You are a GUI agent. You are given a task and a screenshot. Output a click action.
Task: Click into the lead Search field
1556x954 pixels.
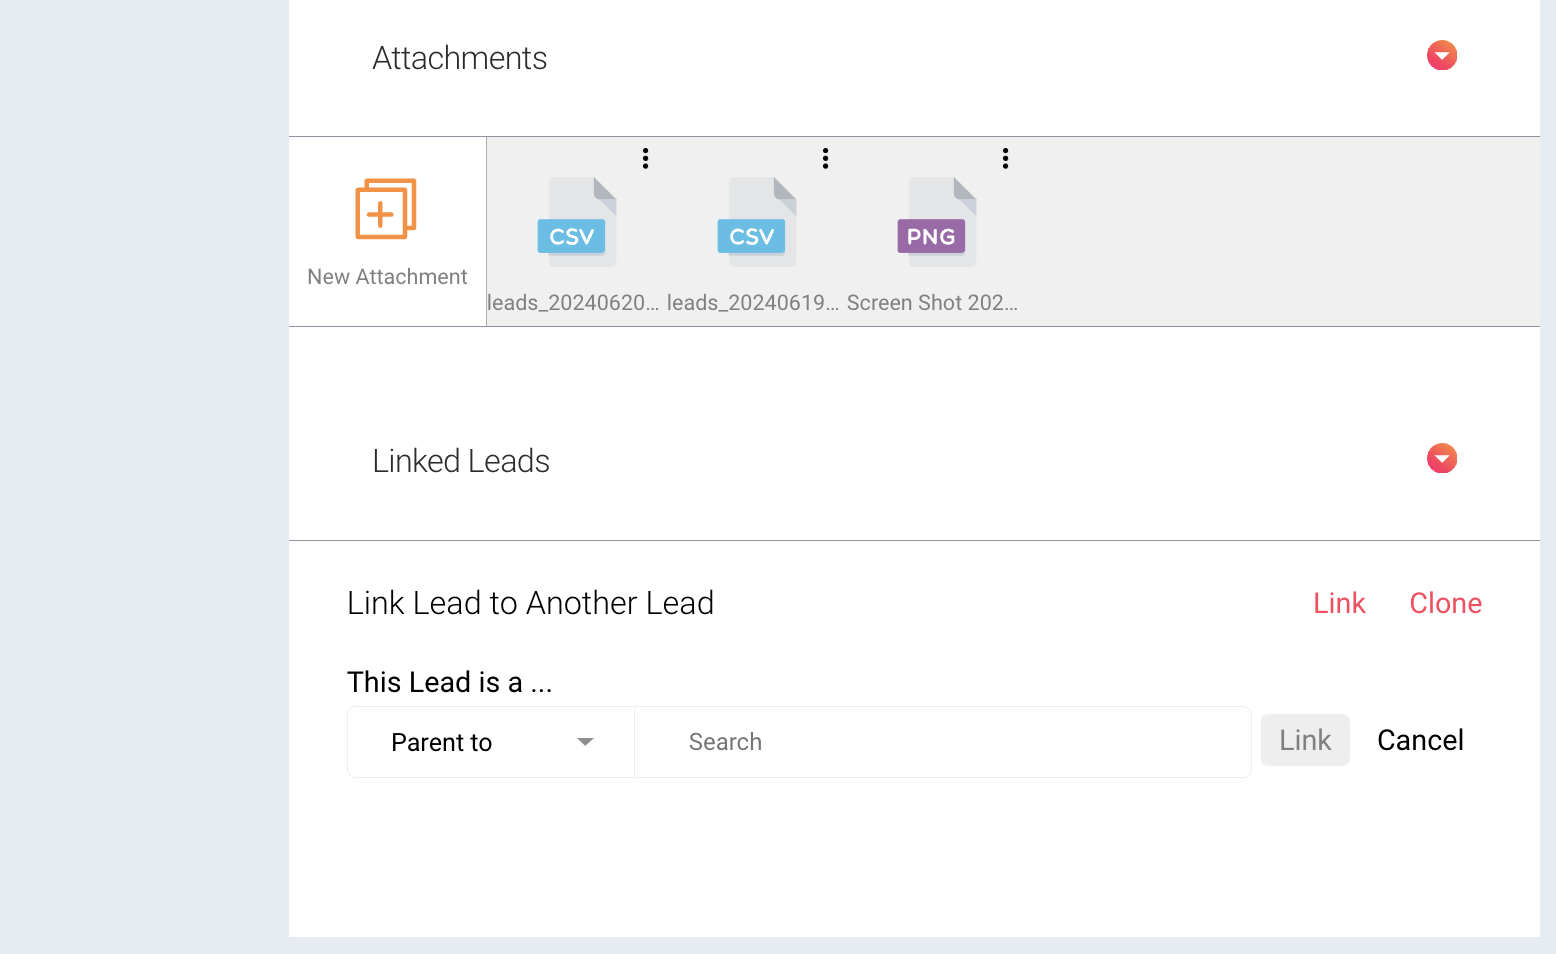(x=940, y=741)
